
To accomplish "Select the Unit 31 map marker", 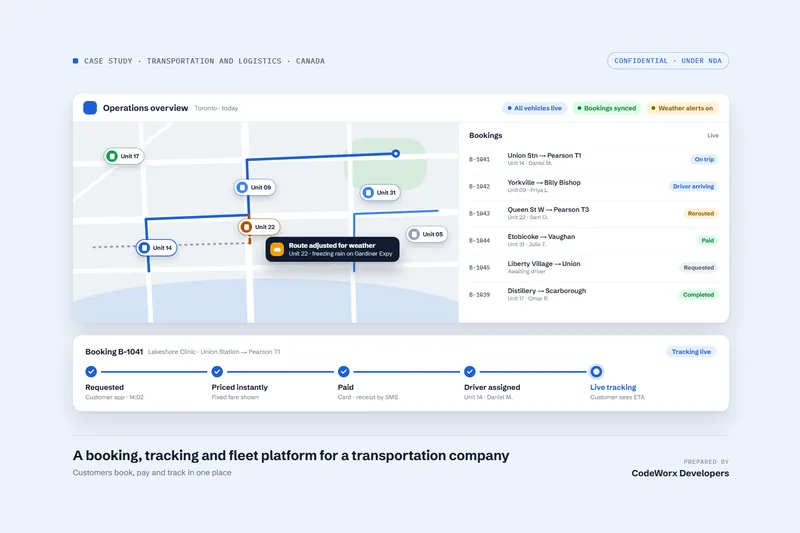I will pyautogui.click(x=380, y=193).
